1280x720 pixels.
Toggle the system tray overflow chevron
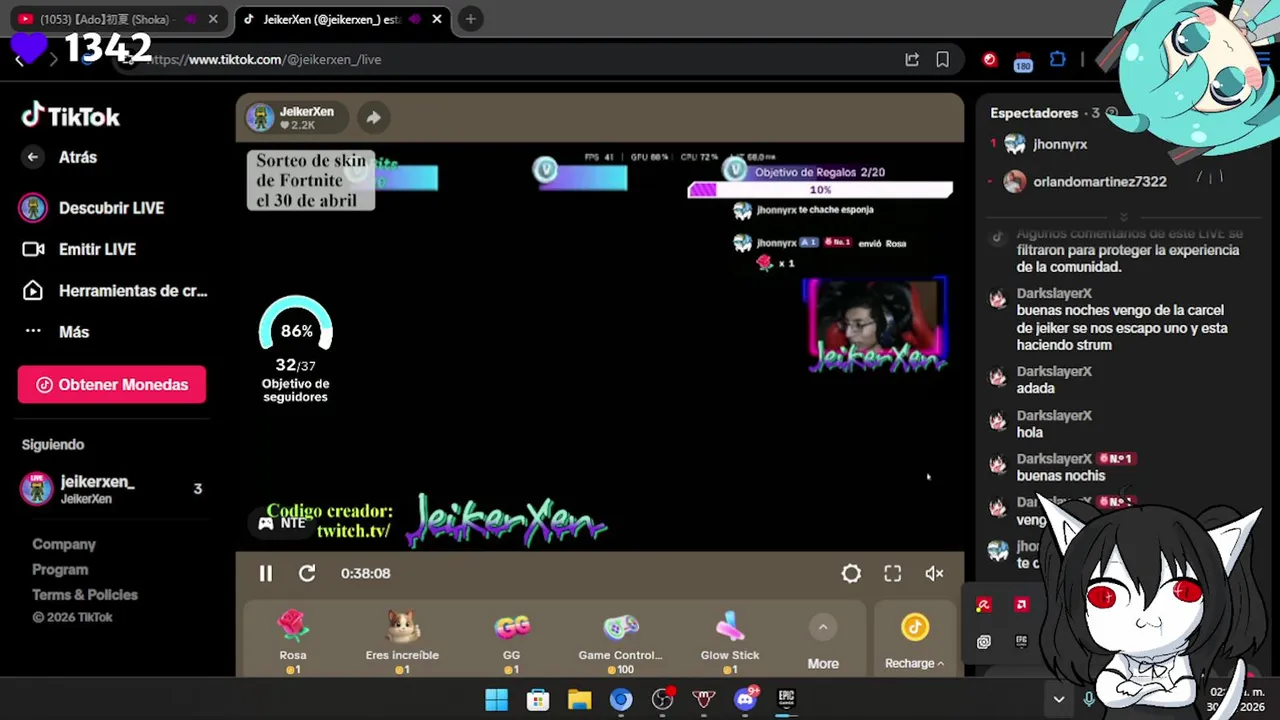coord(1059,700)
